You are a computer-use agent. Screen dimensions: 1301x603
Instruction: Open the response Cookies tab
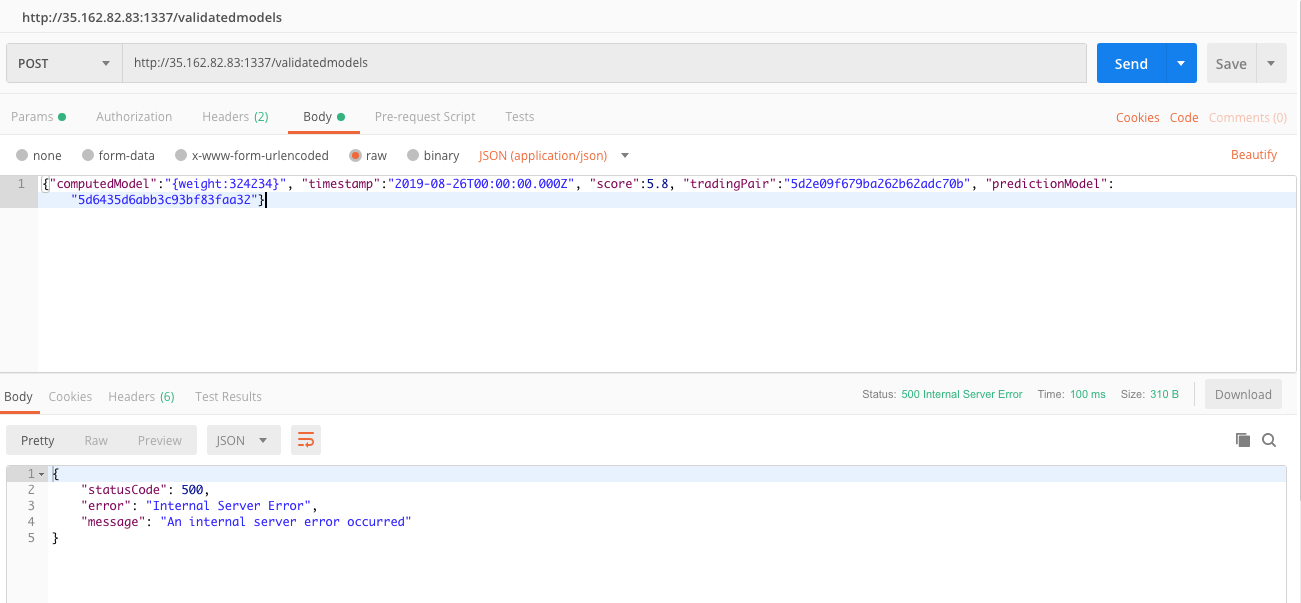[70, 397]
